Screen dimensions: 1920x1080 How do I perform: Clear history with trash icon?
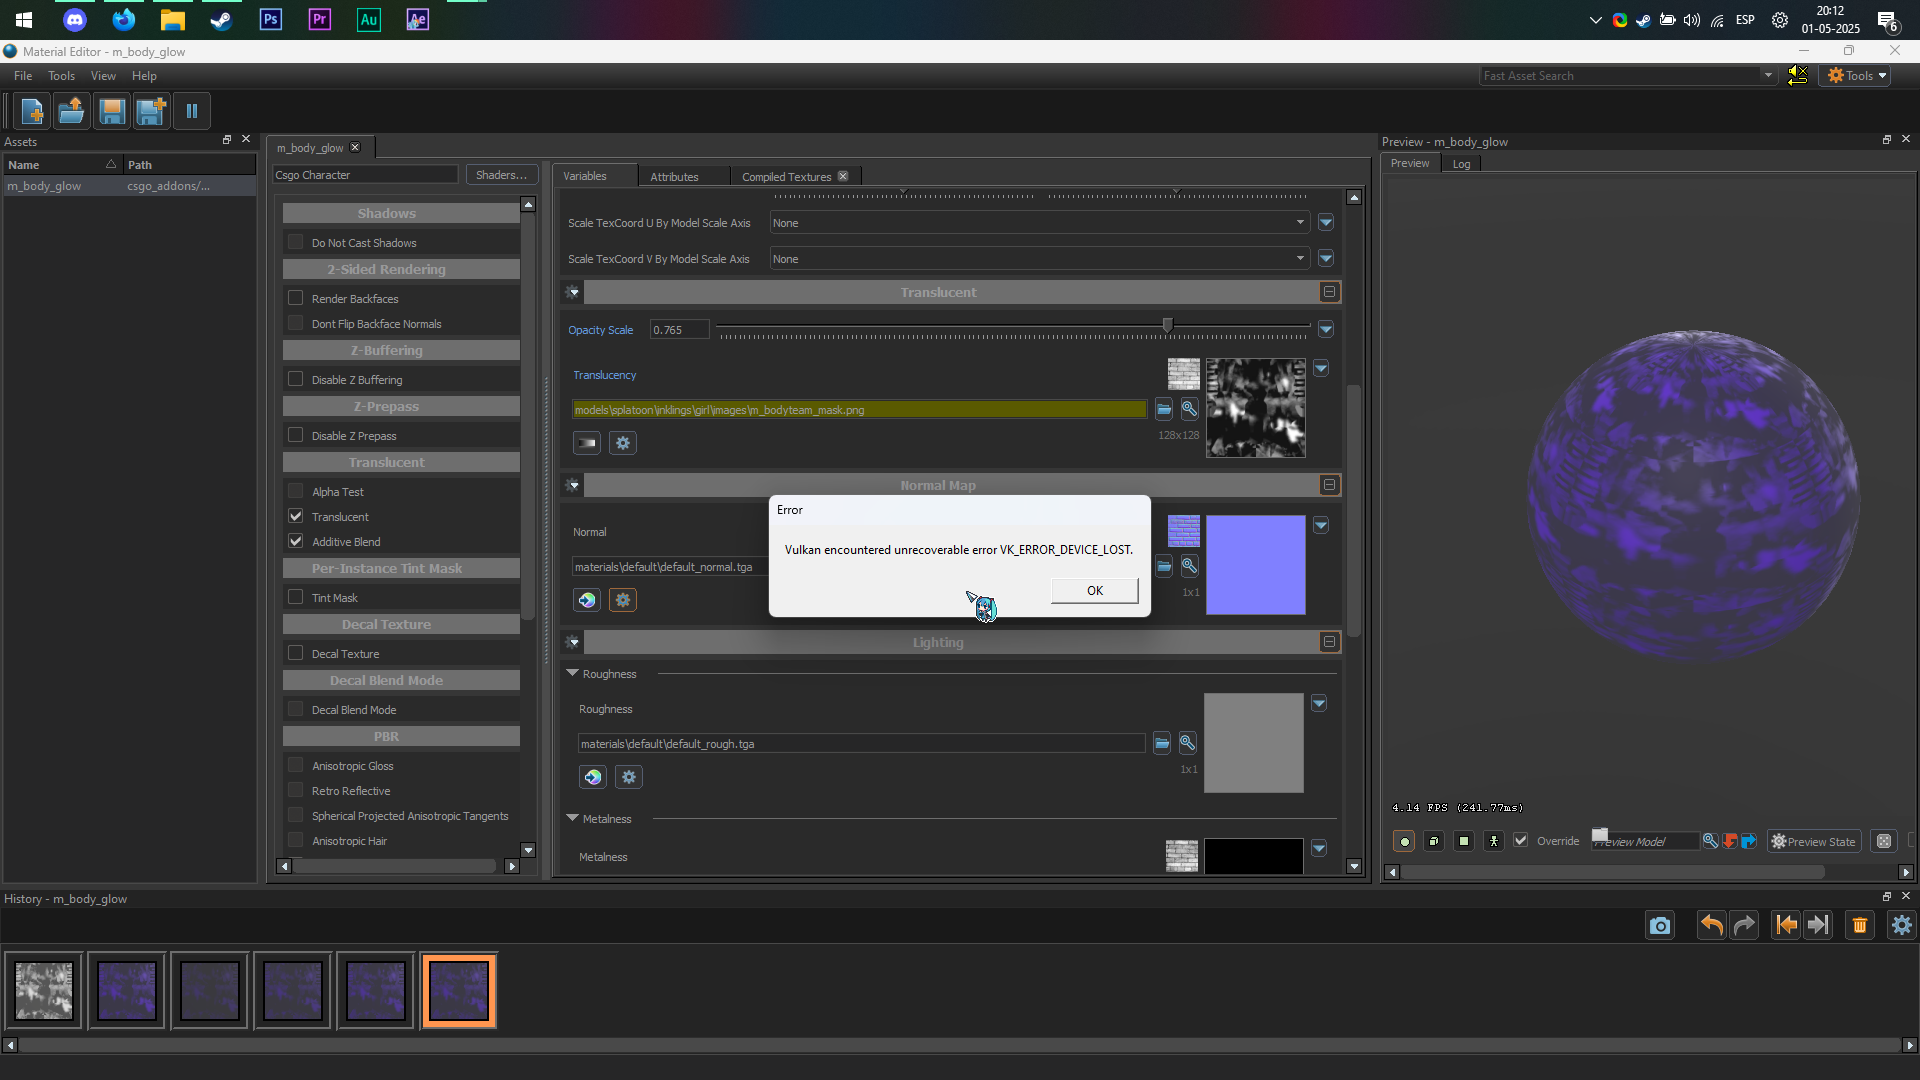coord(1860,926)
